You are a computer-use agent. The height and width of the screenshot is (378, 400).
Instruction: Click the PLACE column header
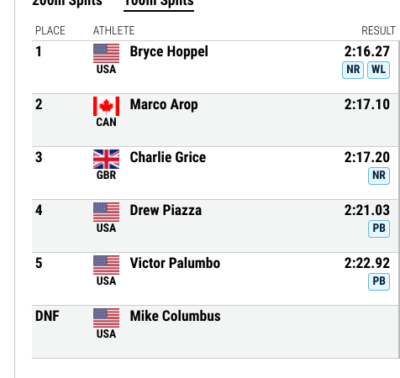point(50,31)
